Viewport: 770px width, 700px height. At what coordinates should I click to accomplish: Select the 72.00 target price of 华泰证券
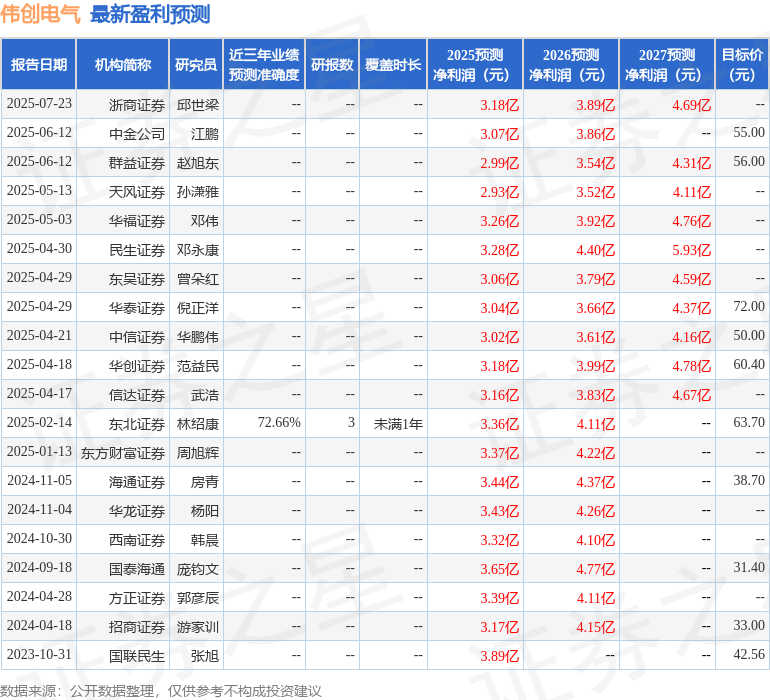coord(749,307)
